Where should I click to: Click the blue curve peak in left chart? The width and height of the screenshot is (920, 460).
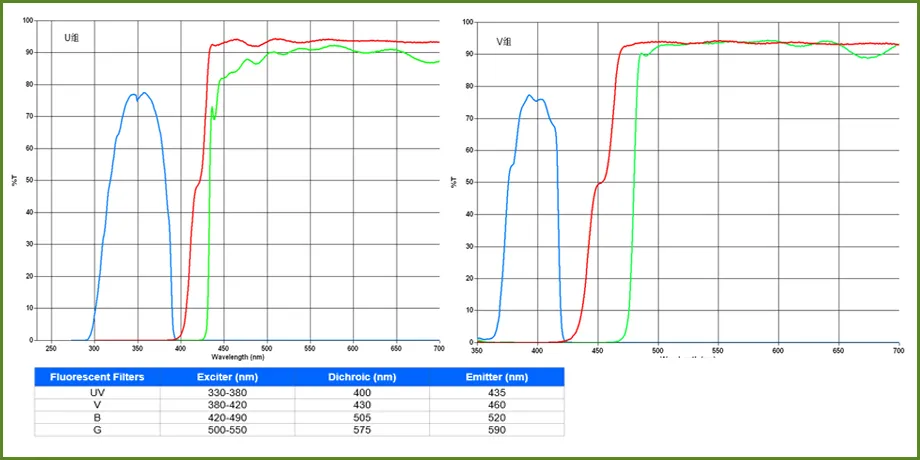(144, 93)
